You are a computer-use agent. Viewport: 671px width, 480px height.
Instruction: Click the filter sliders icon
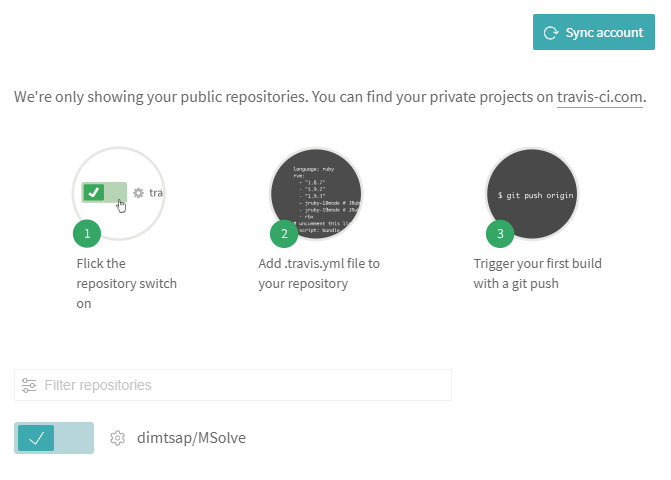(x=29, y=385)
